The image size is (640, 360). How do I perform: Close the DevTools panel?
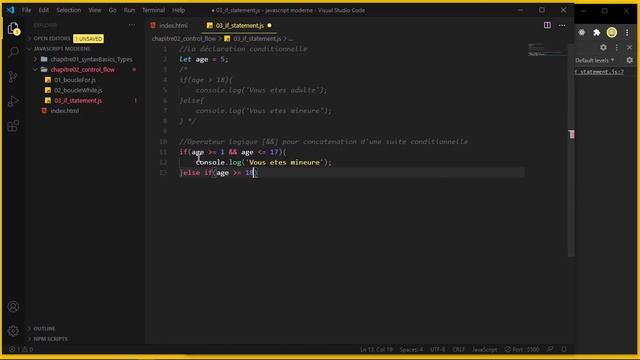click(x=629, y=48)
